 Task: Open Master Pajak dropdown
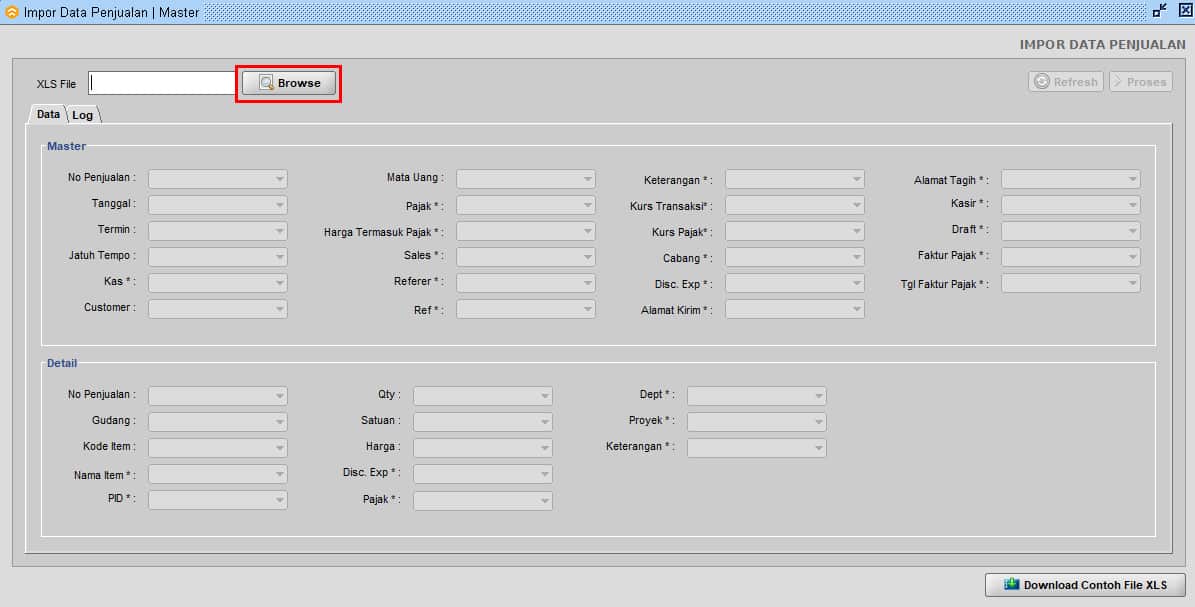tap(525, 205)
